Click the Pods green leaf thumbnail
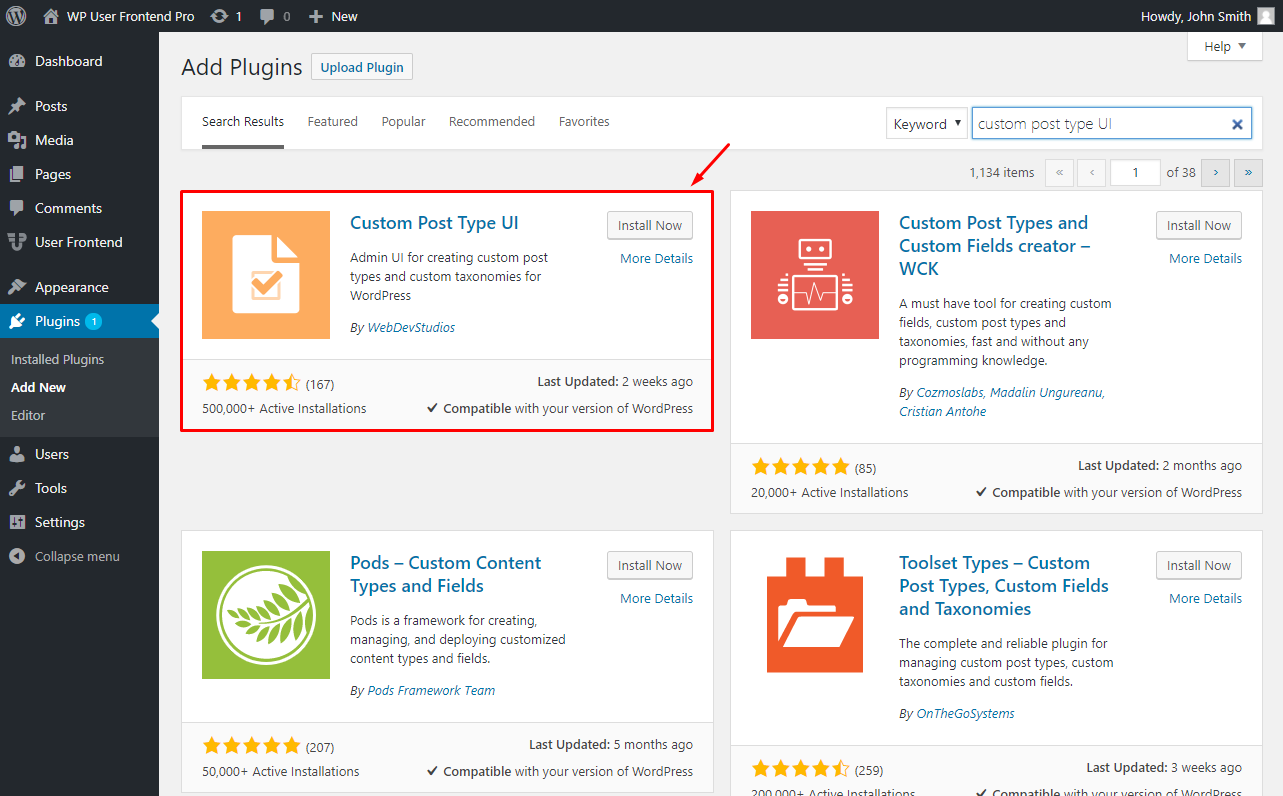Screen dimensions: 1283x796 click(x=266, y=615)
